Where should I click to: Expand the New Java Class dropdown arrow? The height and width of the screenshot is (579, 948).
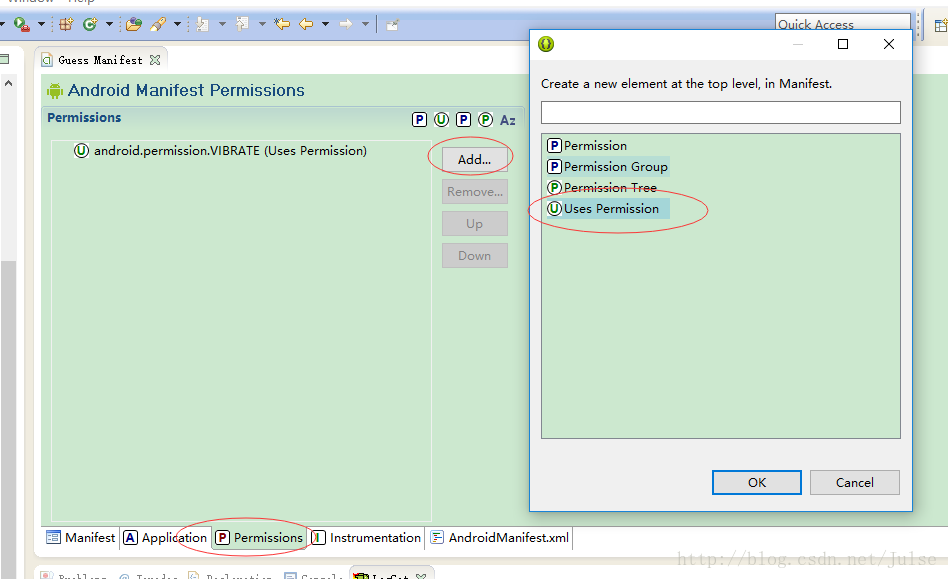coord(109,24)
